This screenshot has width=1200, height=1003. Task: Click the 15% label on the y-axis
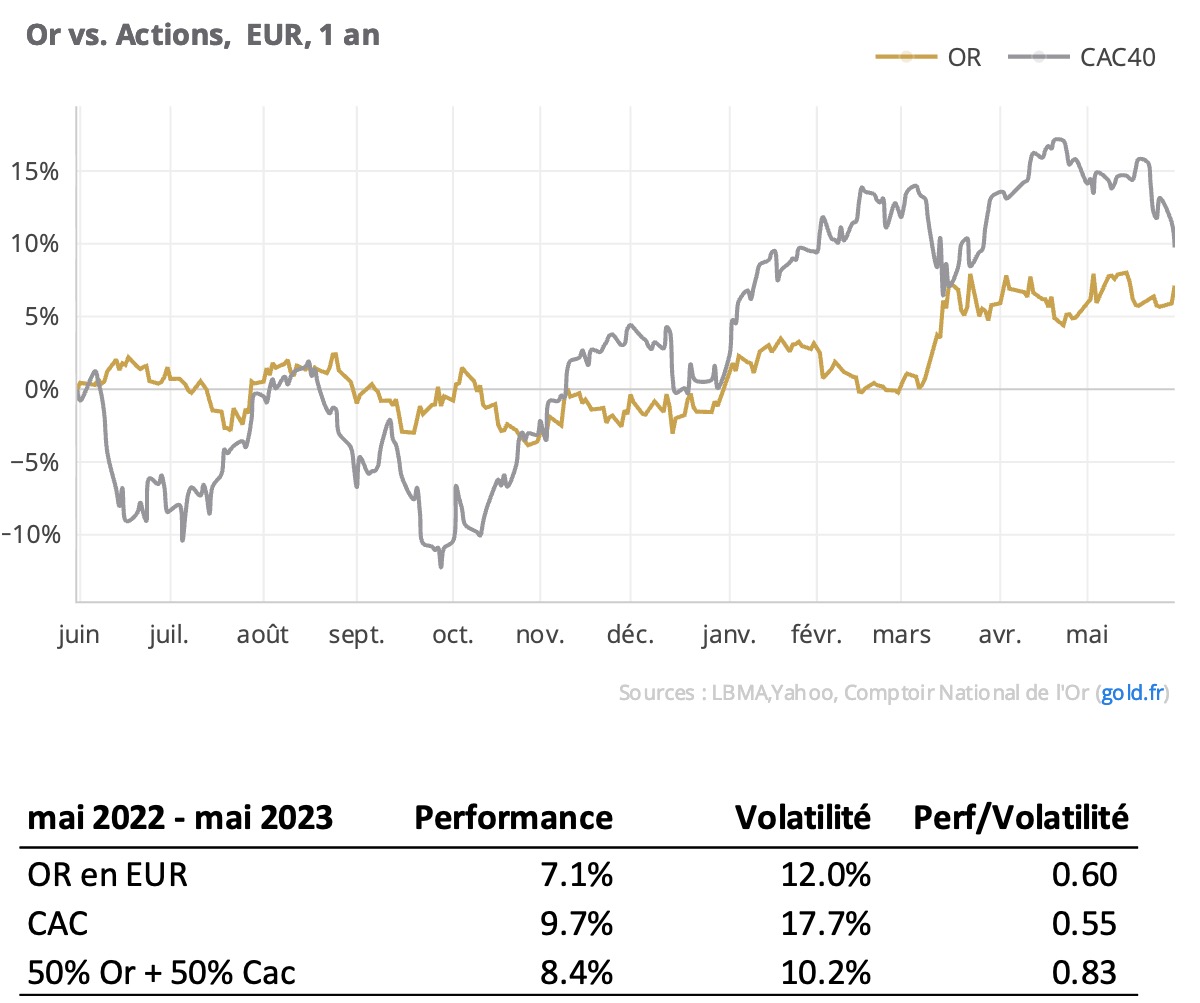coord(35,171)
